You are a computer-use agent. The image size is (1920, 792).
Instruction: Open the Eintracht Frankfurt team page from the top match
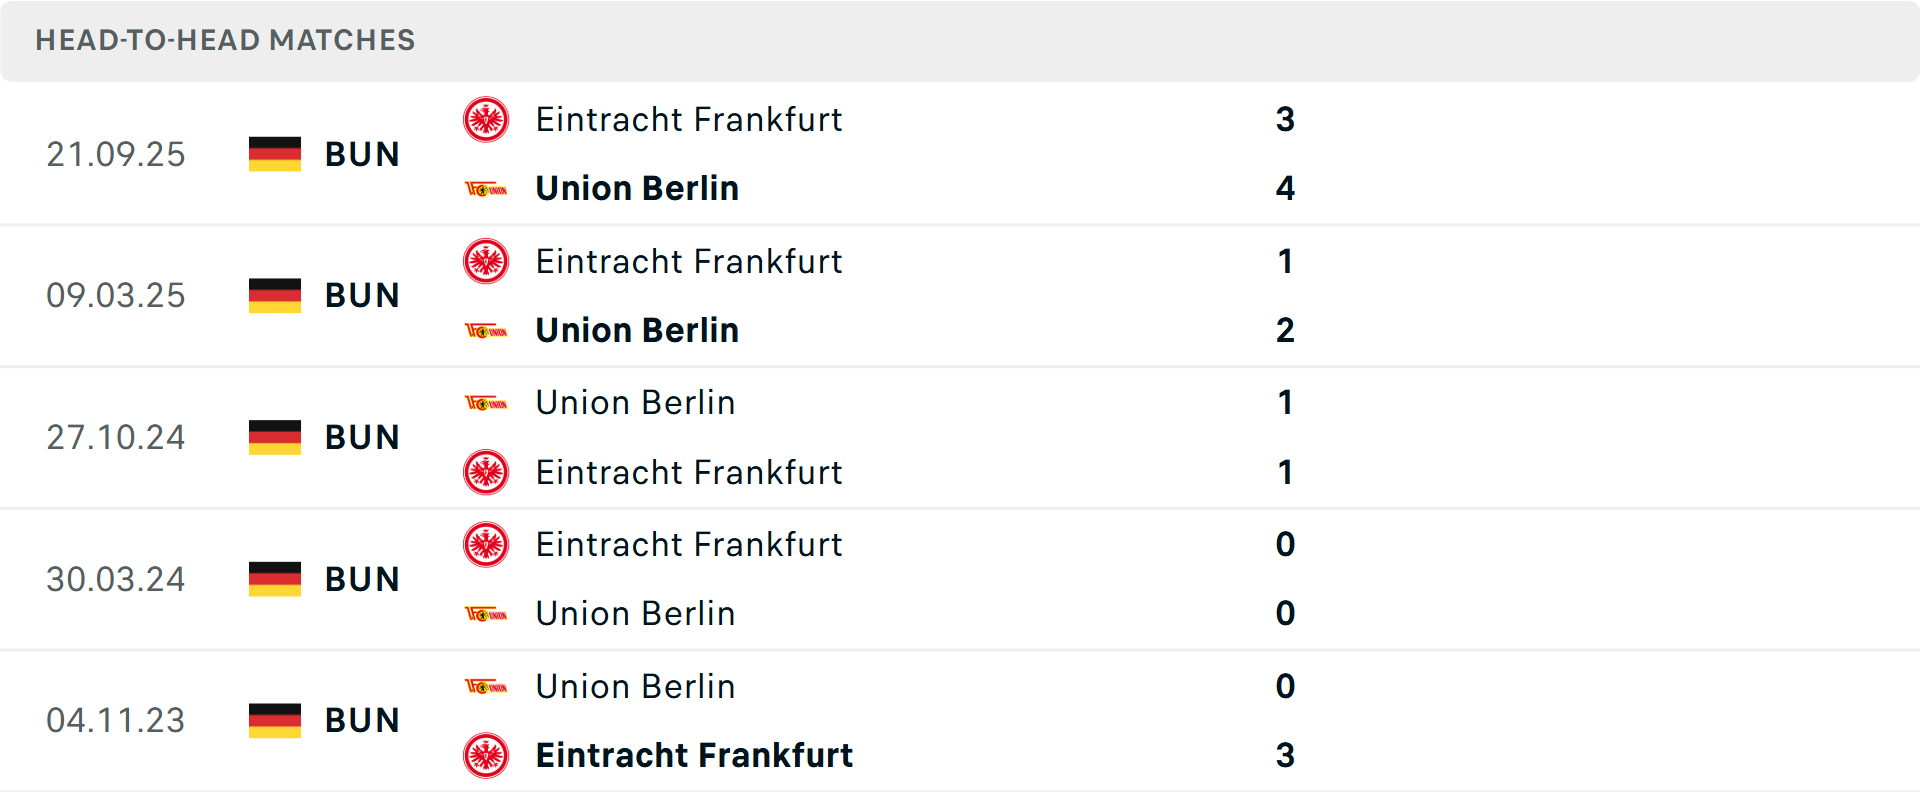[689, 119]
